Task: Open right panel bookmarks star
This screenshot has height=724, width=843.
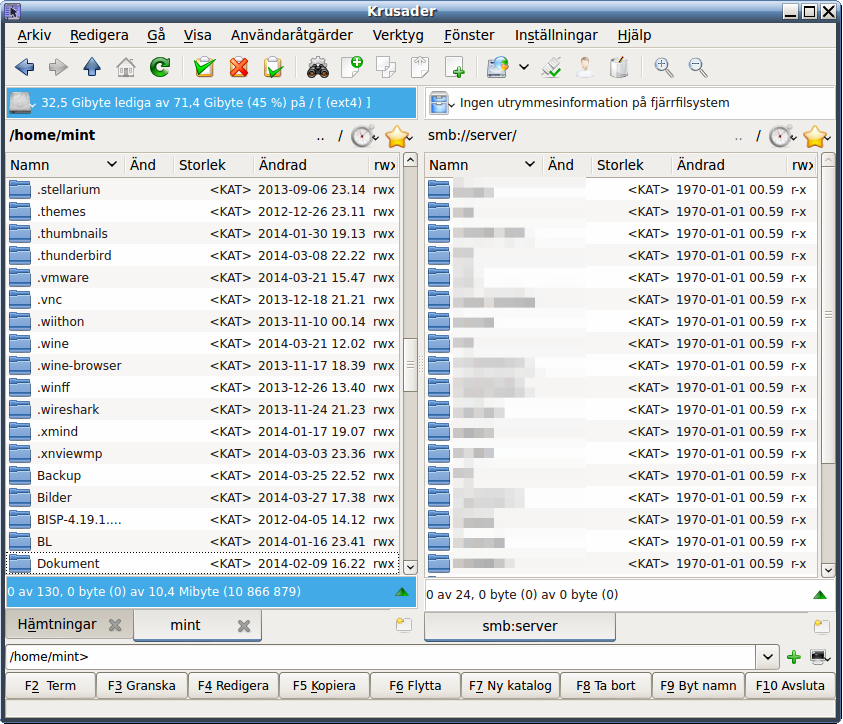Action: tap(816, 136)
